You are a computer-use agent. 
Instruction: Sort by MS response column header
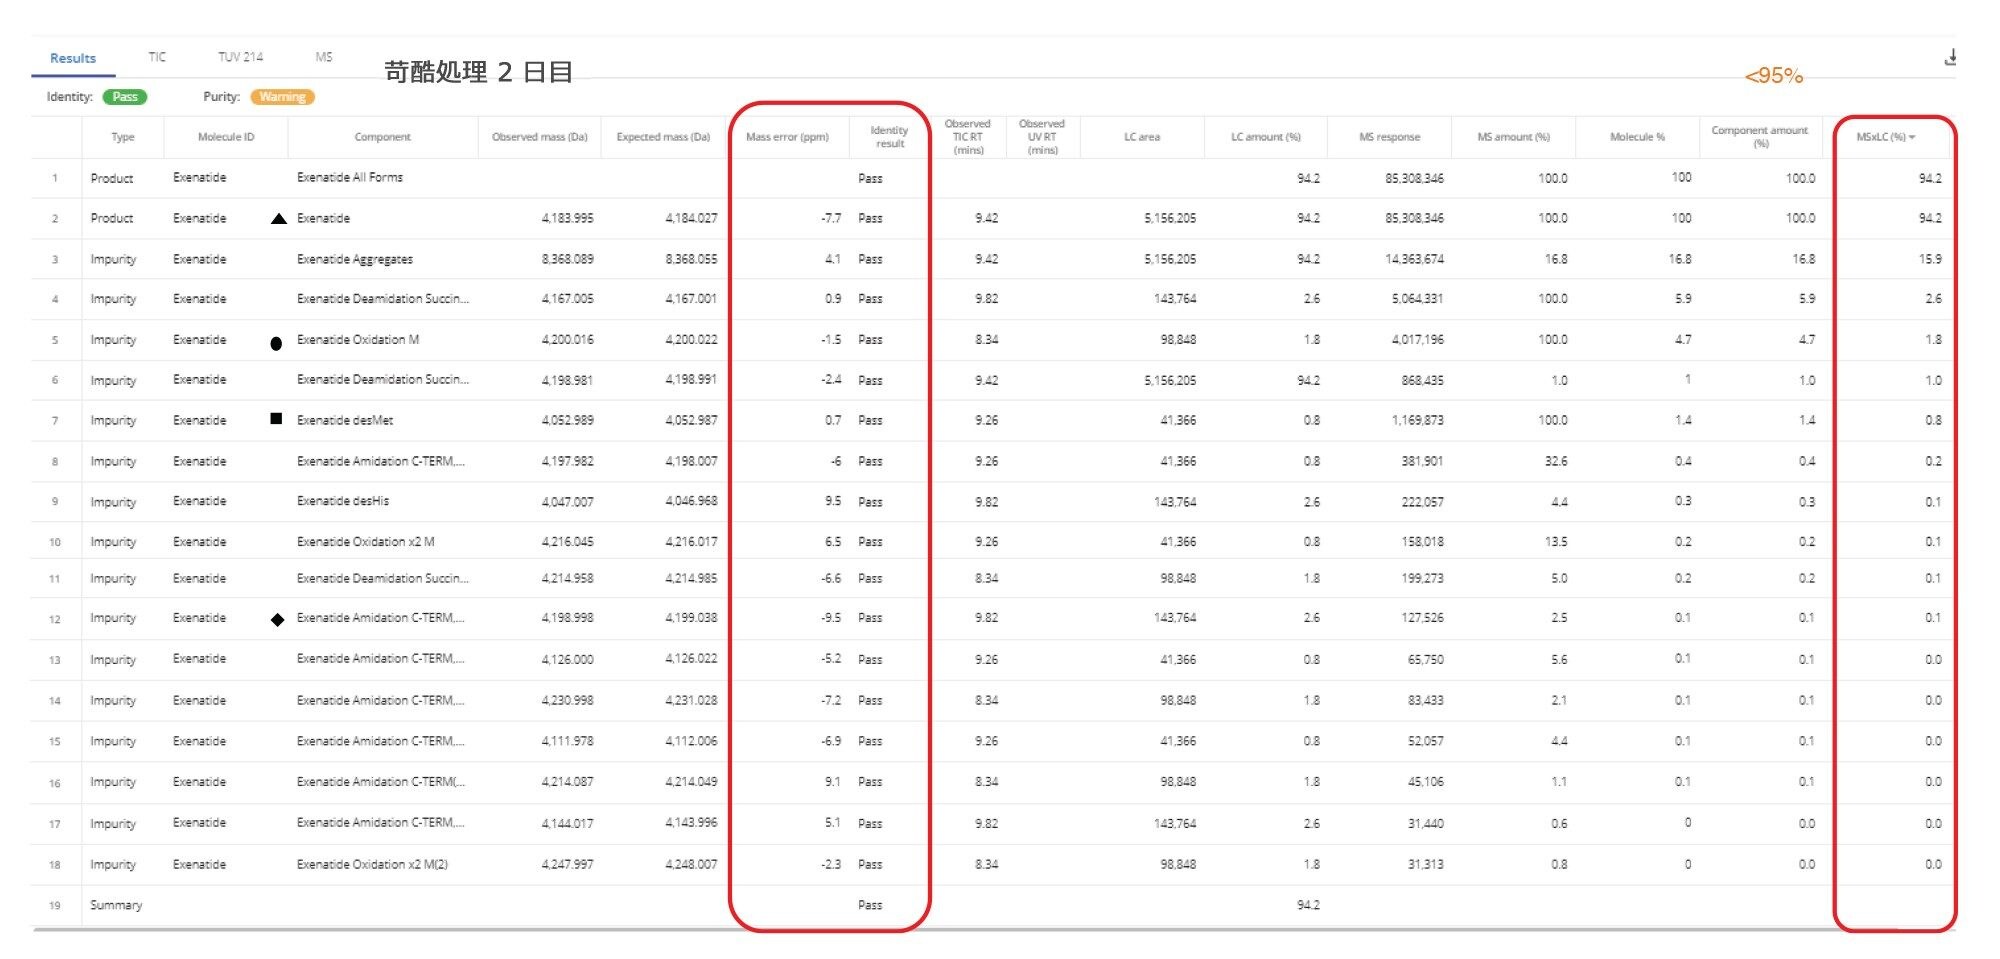(1390, 137)
